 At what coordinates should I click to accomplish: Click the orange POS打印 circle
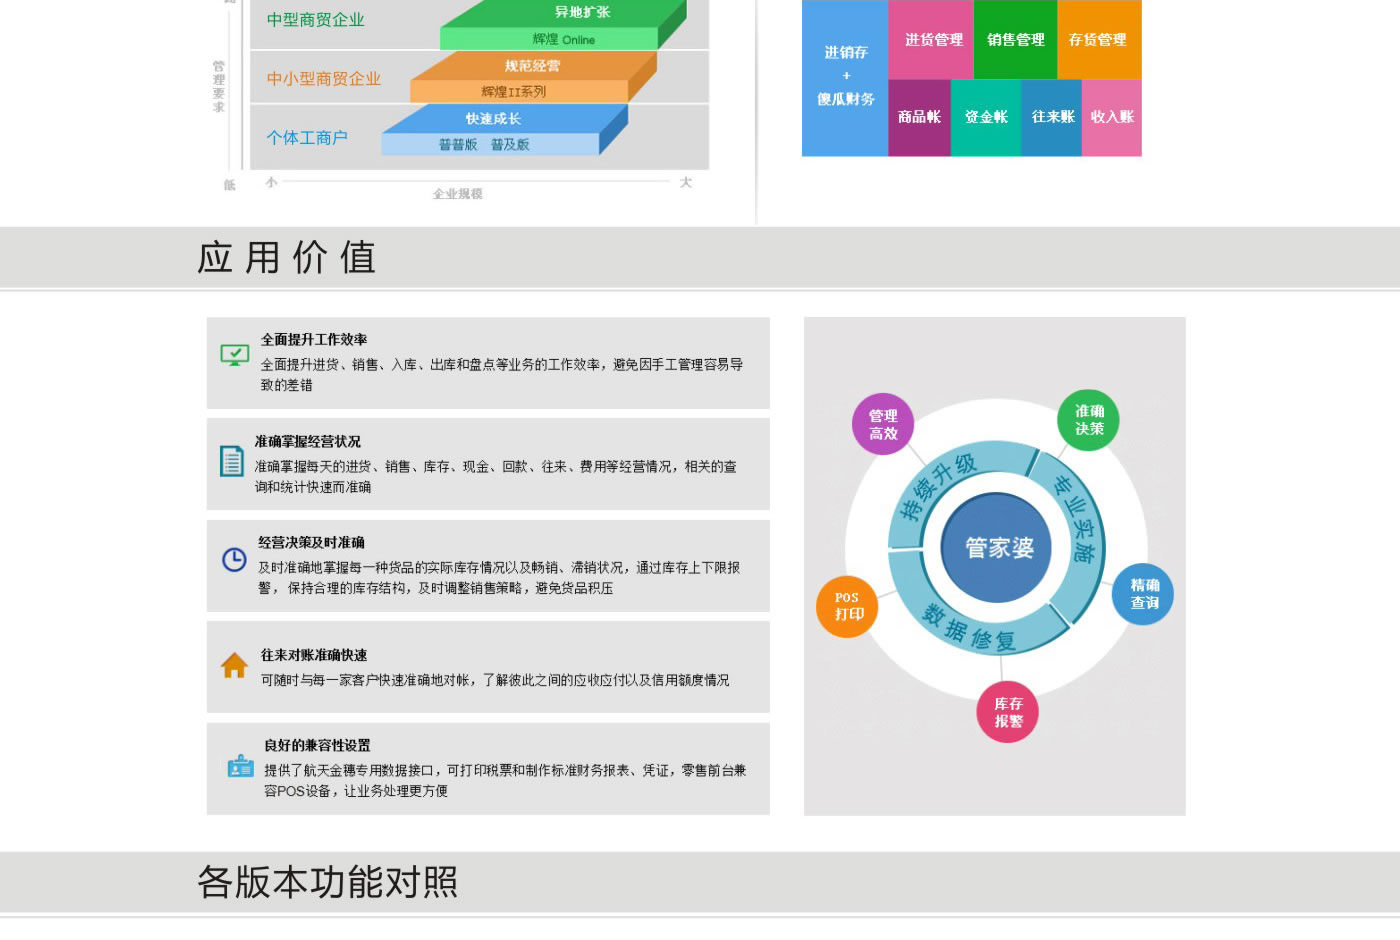(x=848, y=606)
